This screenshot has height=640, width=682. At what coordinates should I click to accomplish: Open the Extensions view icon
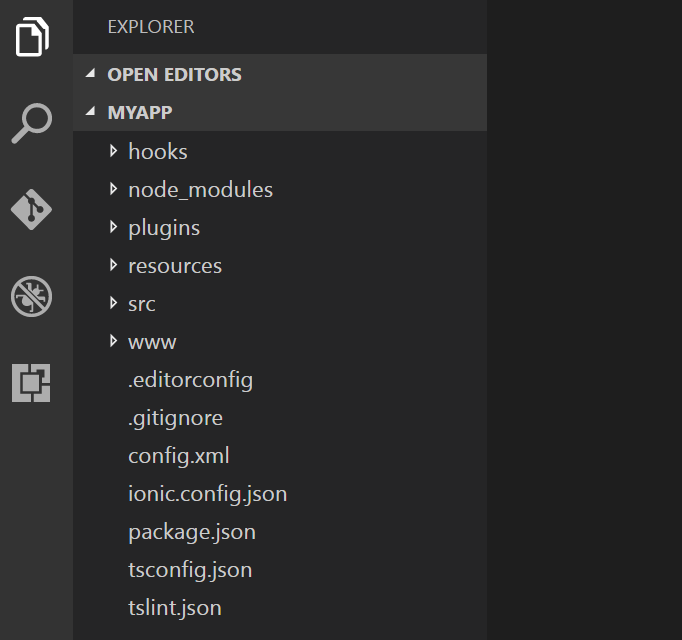31,383
